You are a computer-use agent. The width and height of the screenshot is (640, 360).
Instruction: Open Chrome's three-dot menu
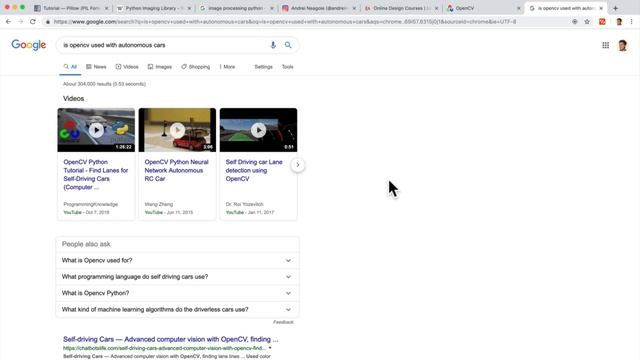pyautogui.click(x=631, y=22)
